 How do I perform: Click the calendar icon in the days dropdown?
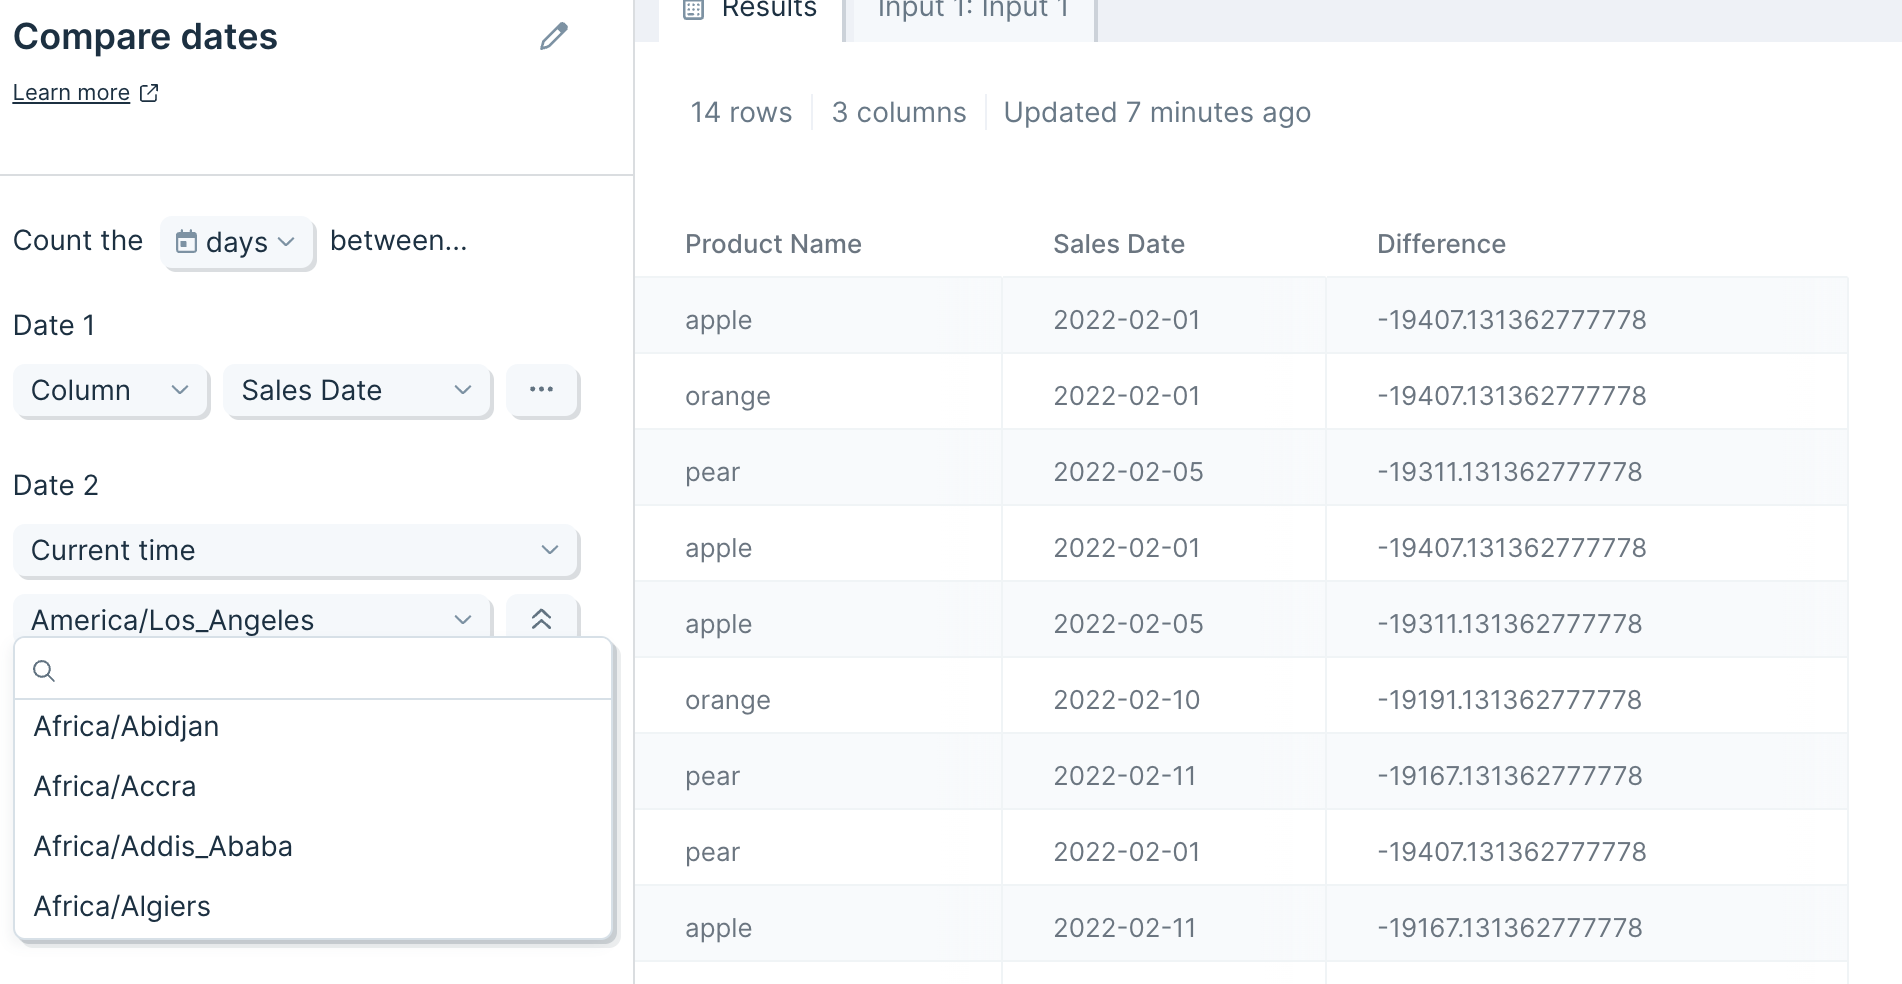[186, 242]
